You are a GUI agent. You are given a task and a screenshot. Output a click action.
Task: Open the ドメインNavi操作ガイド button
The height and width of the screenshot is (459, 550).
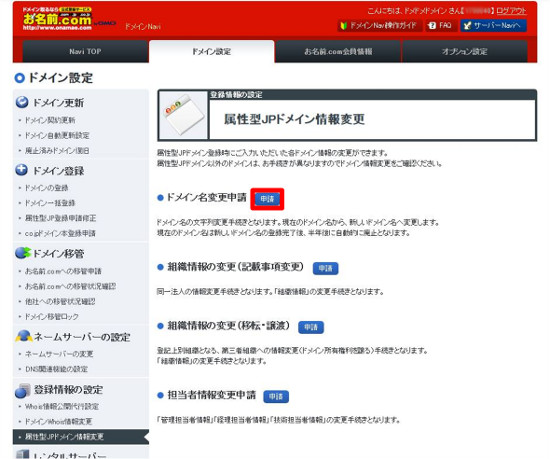coord(380,25)
